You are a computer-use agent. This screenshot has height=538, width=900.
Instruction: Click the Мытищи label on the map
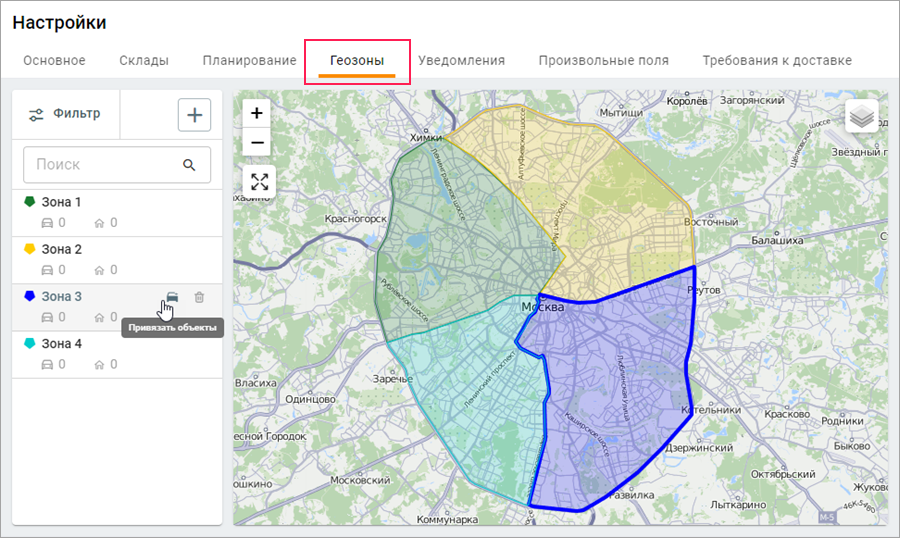621,113
